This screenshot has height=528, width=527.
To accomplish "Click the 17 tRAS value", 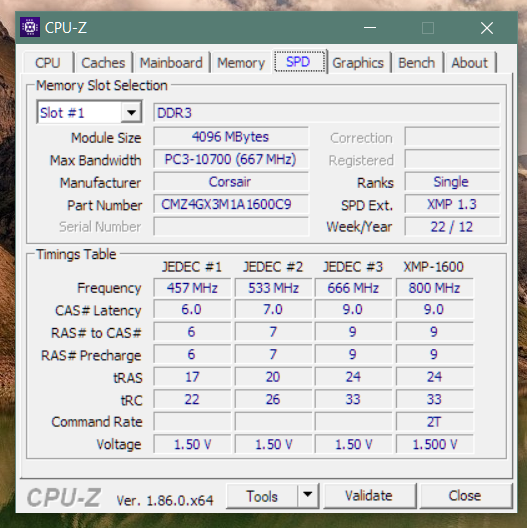I will (x=192, y=376).
